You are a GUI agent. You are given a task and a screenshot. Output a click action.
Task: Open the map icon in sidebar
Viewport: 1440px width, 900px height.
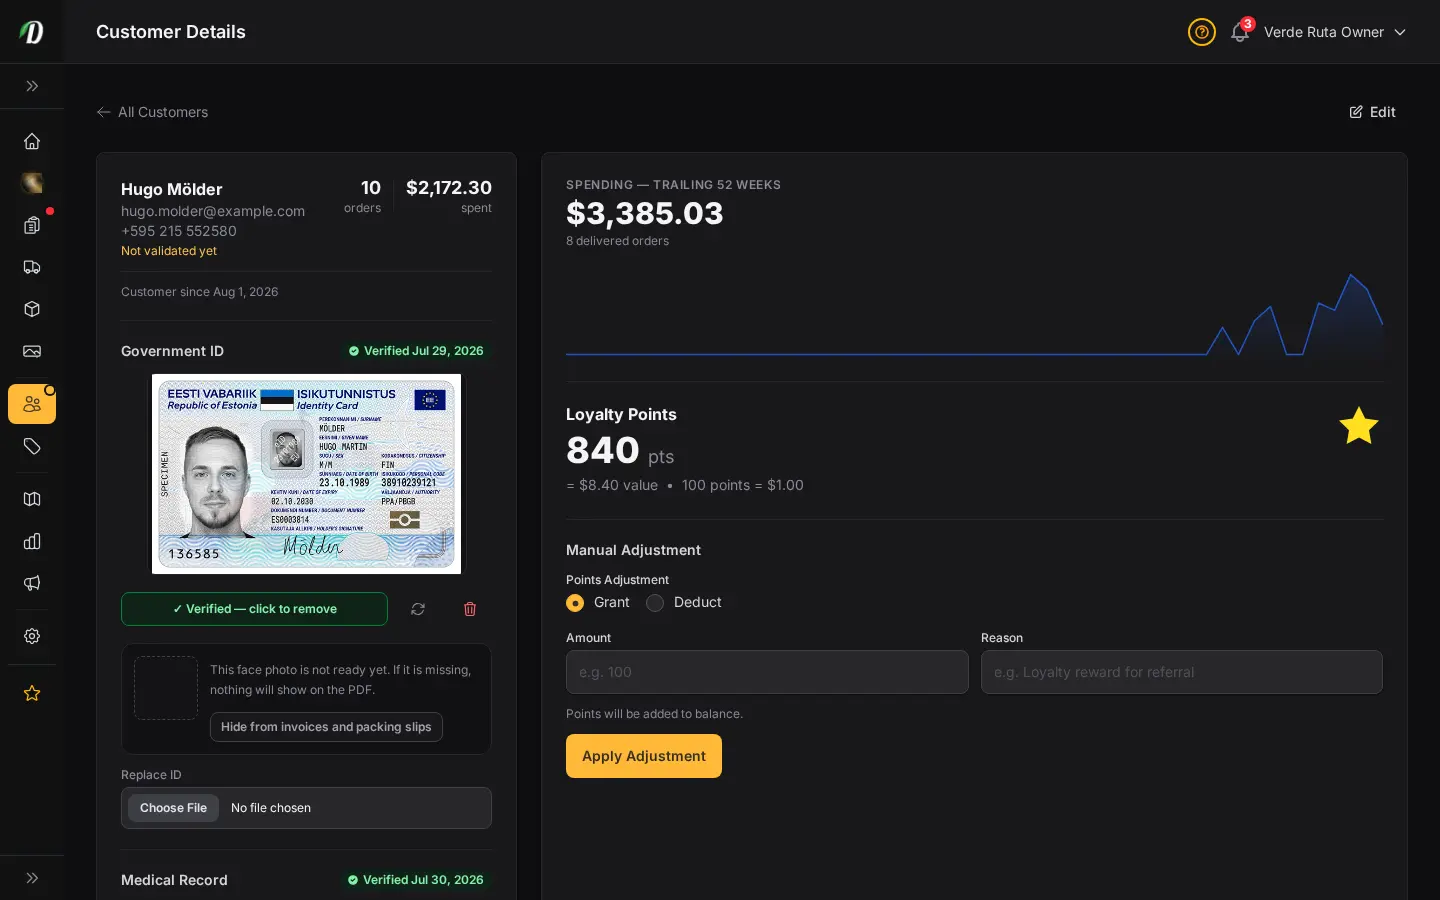pos(32,499)
